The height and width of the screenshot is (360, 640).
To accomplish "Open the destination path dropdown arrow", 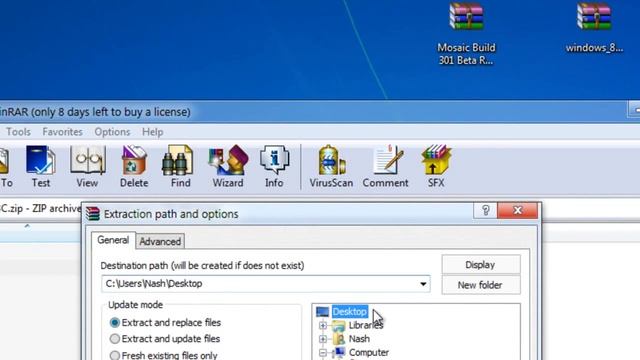I will [423, 284].
